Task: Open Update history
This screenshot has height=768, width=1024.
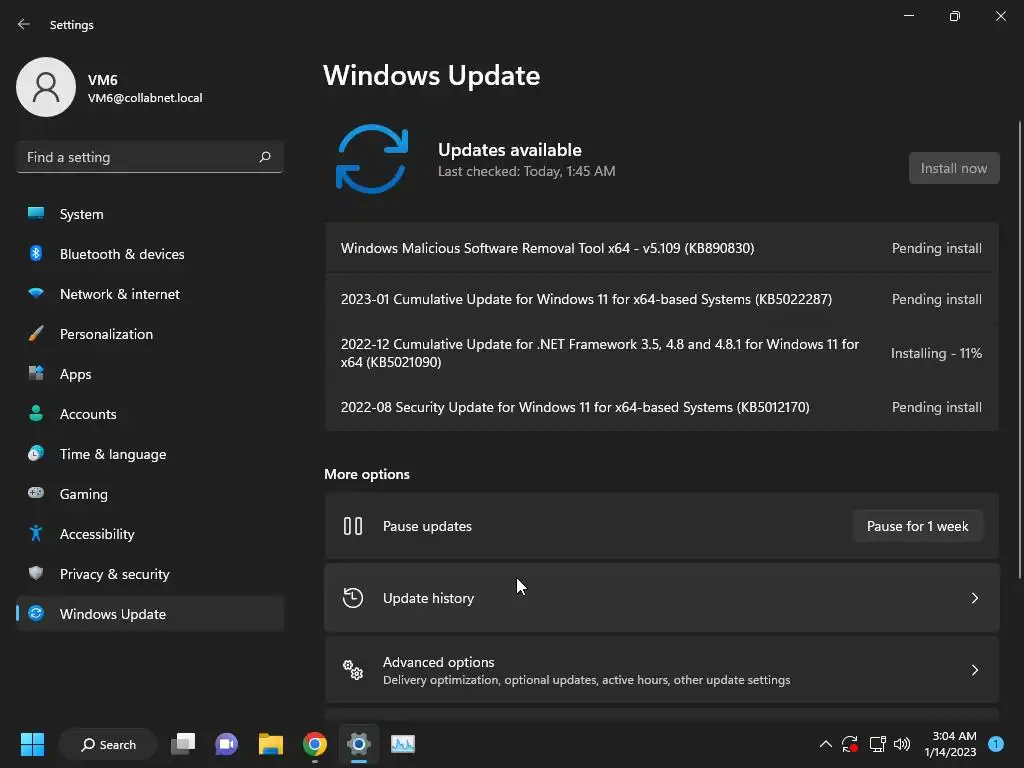Action: point(662,598)
